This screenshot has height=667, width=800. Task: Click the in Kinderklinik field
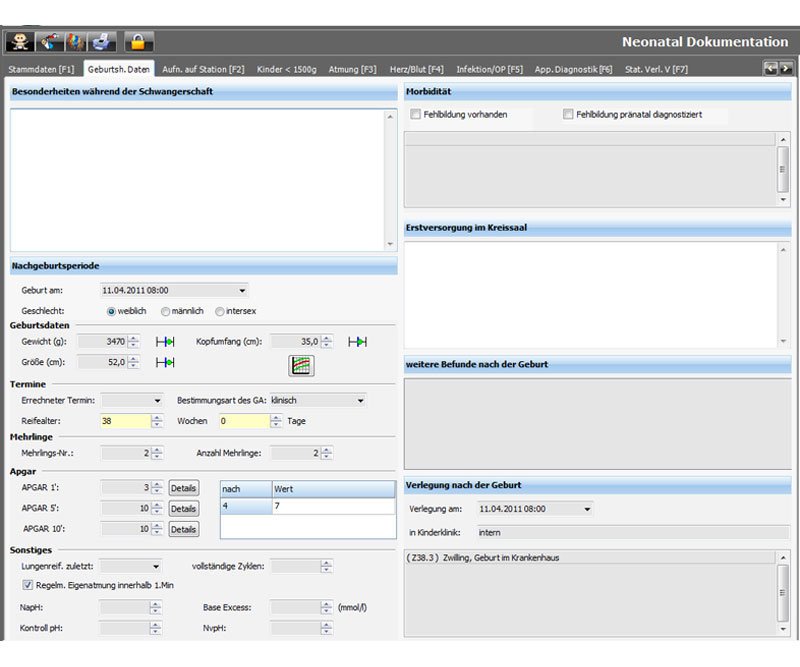[633, 533]
